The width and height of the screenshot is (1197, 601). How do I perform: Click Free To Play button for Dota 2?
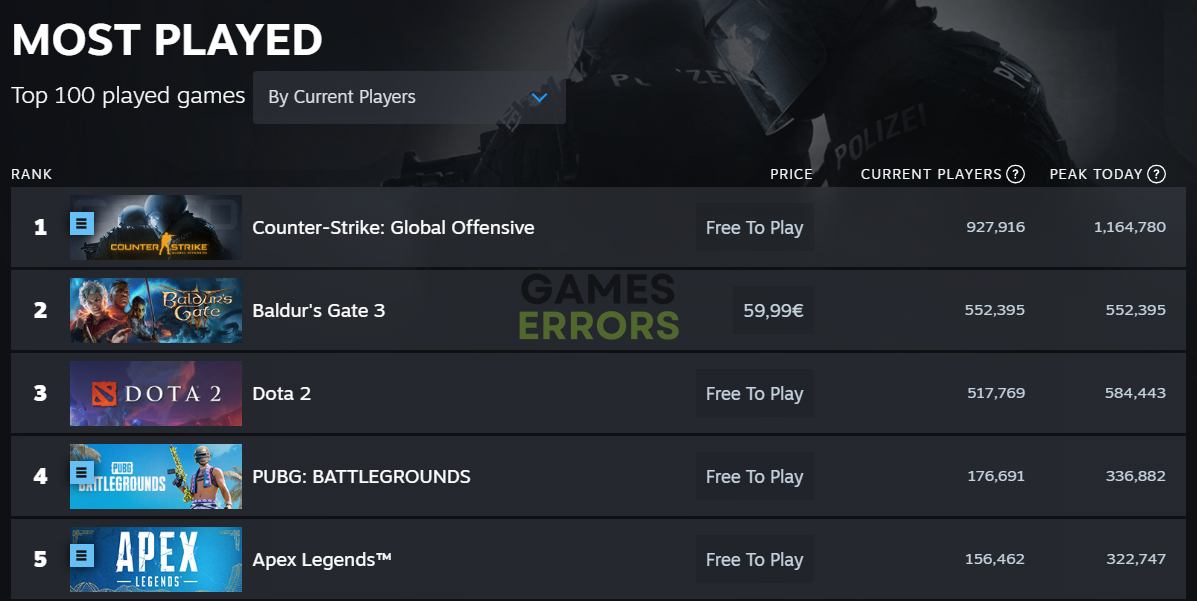click(x=754, y=393)
